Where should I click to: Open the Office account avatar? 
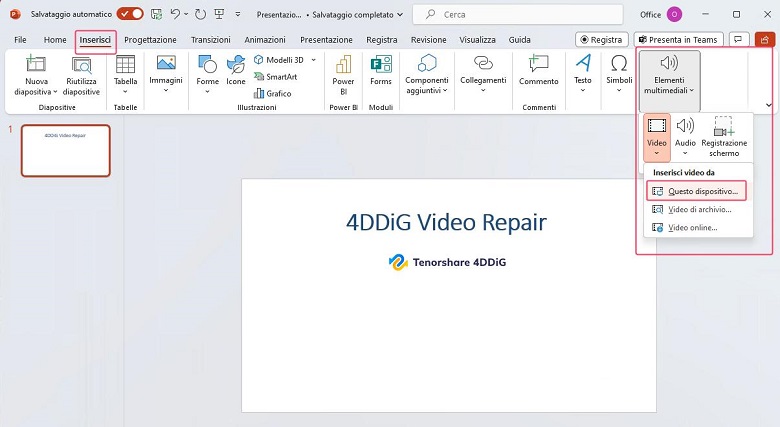[674, 15]
